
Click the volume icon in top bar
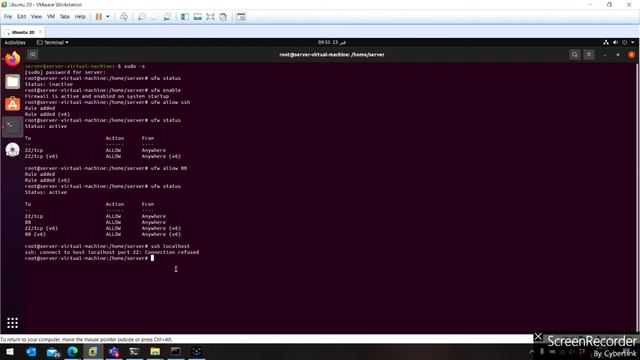[x=615, y=42]
